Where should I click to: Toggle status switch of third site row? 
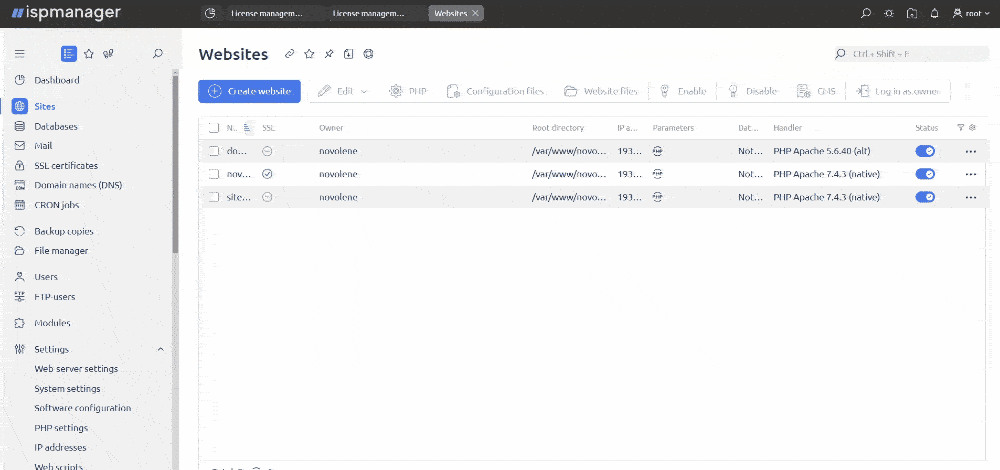(925, 197)
